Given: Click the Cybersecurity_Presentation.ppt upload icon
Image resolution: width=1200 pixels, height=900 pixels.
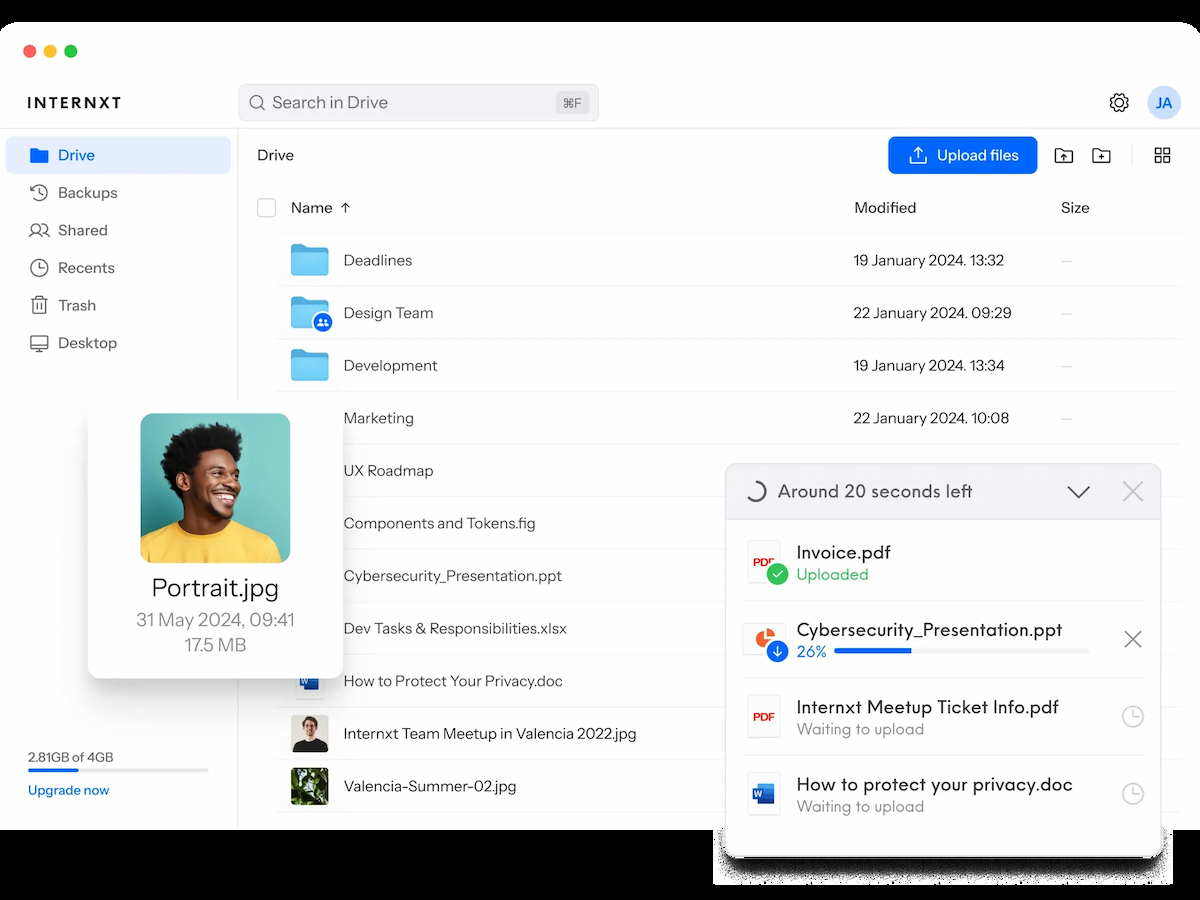Looking at the screenshot, I should tap(766, 641).
